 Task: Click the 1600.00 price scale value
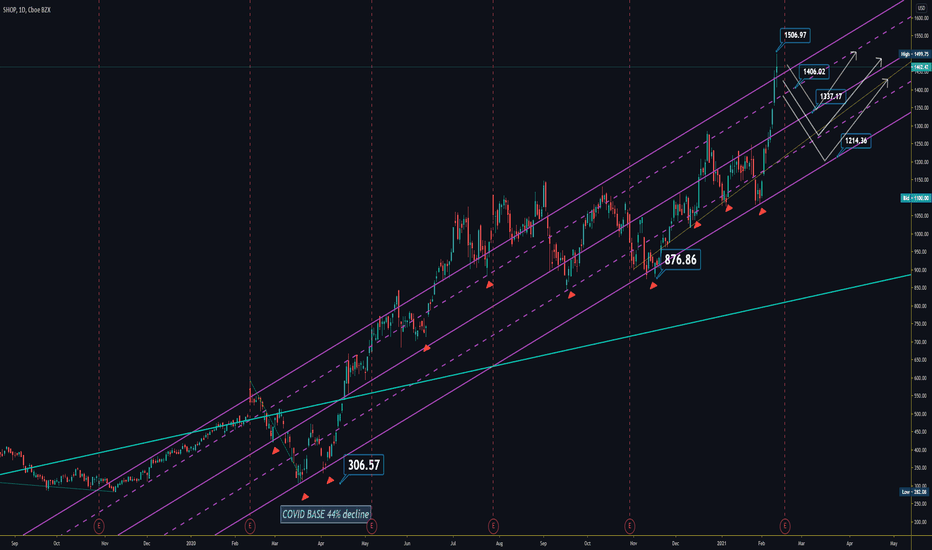click(922, 18)
